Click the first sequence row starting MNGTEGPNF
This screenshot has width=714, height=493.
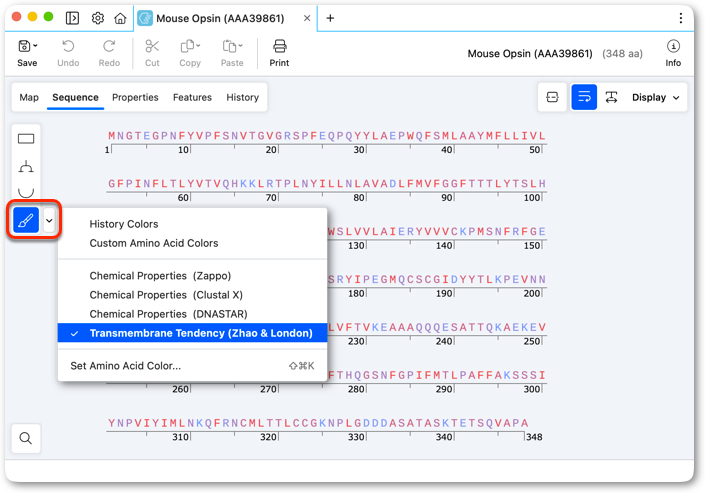pos(327,136)
